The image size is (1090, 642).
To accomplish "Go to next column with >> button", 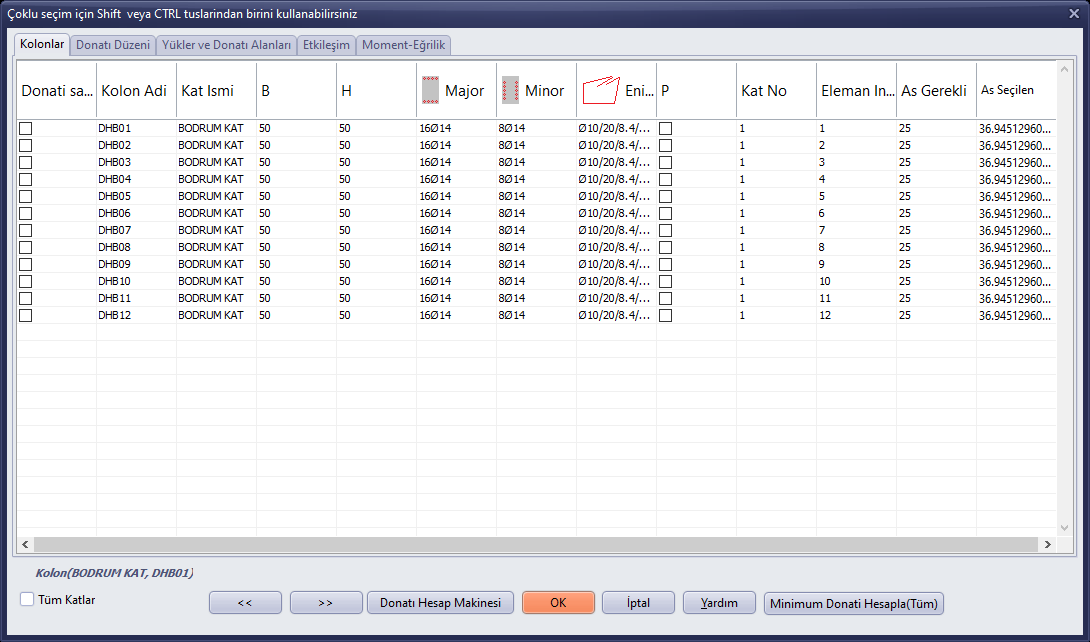I will (326, 602).
